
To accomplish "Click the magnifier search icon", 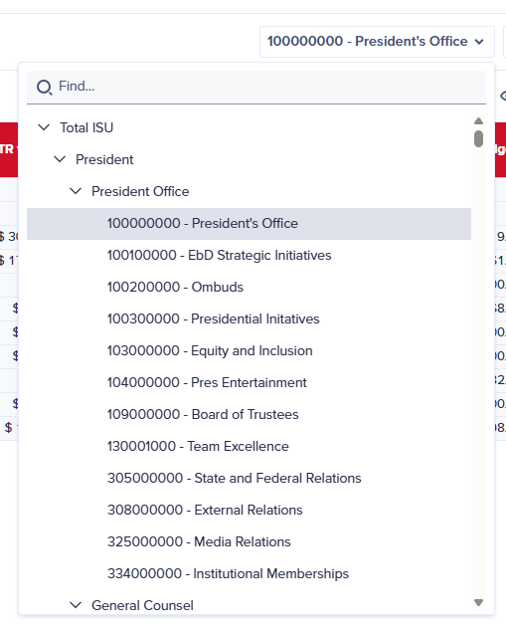I will [44, 87].
